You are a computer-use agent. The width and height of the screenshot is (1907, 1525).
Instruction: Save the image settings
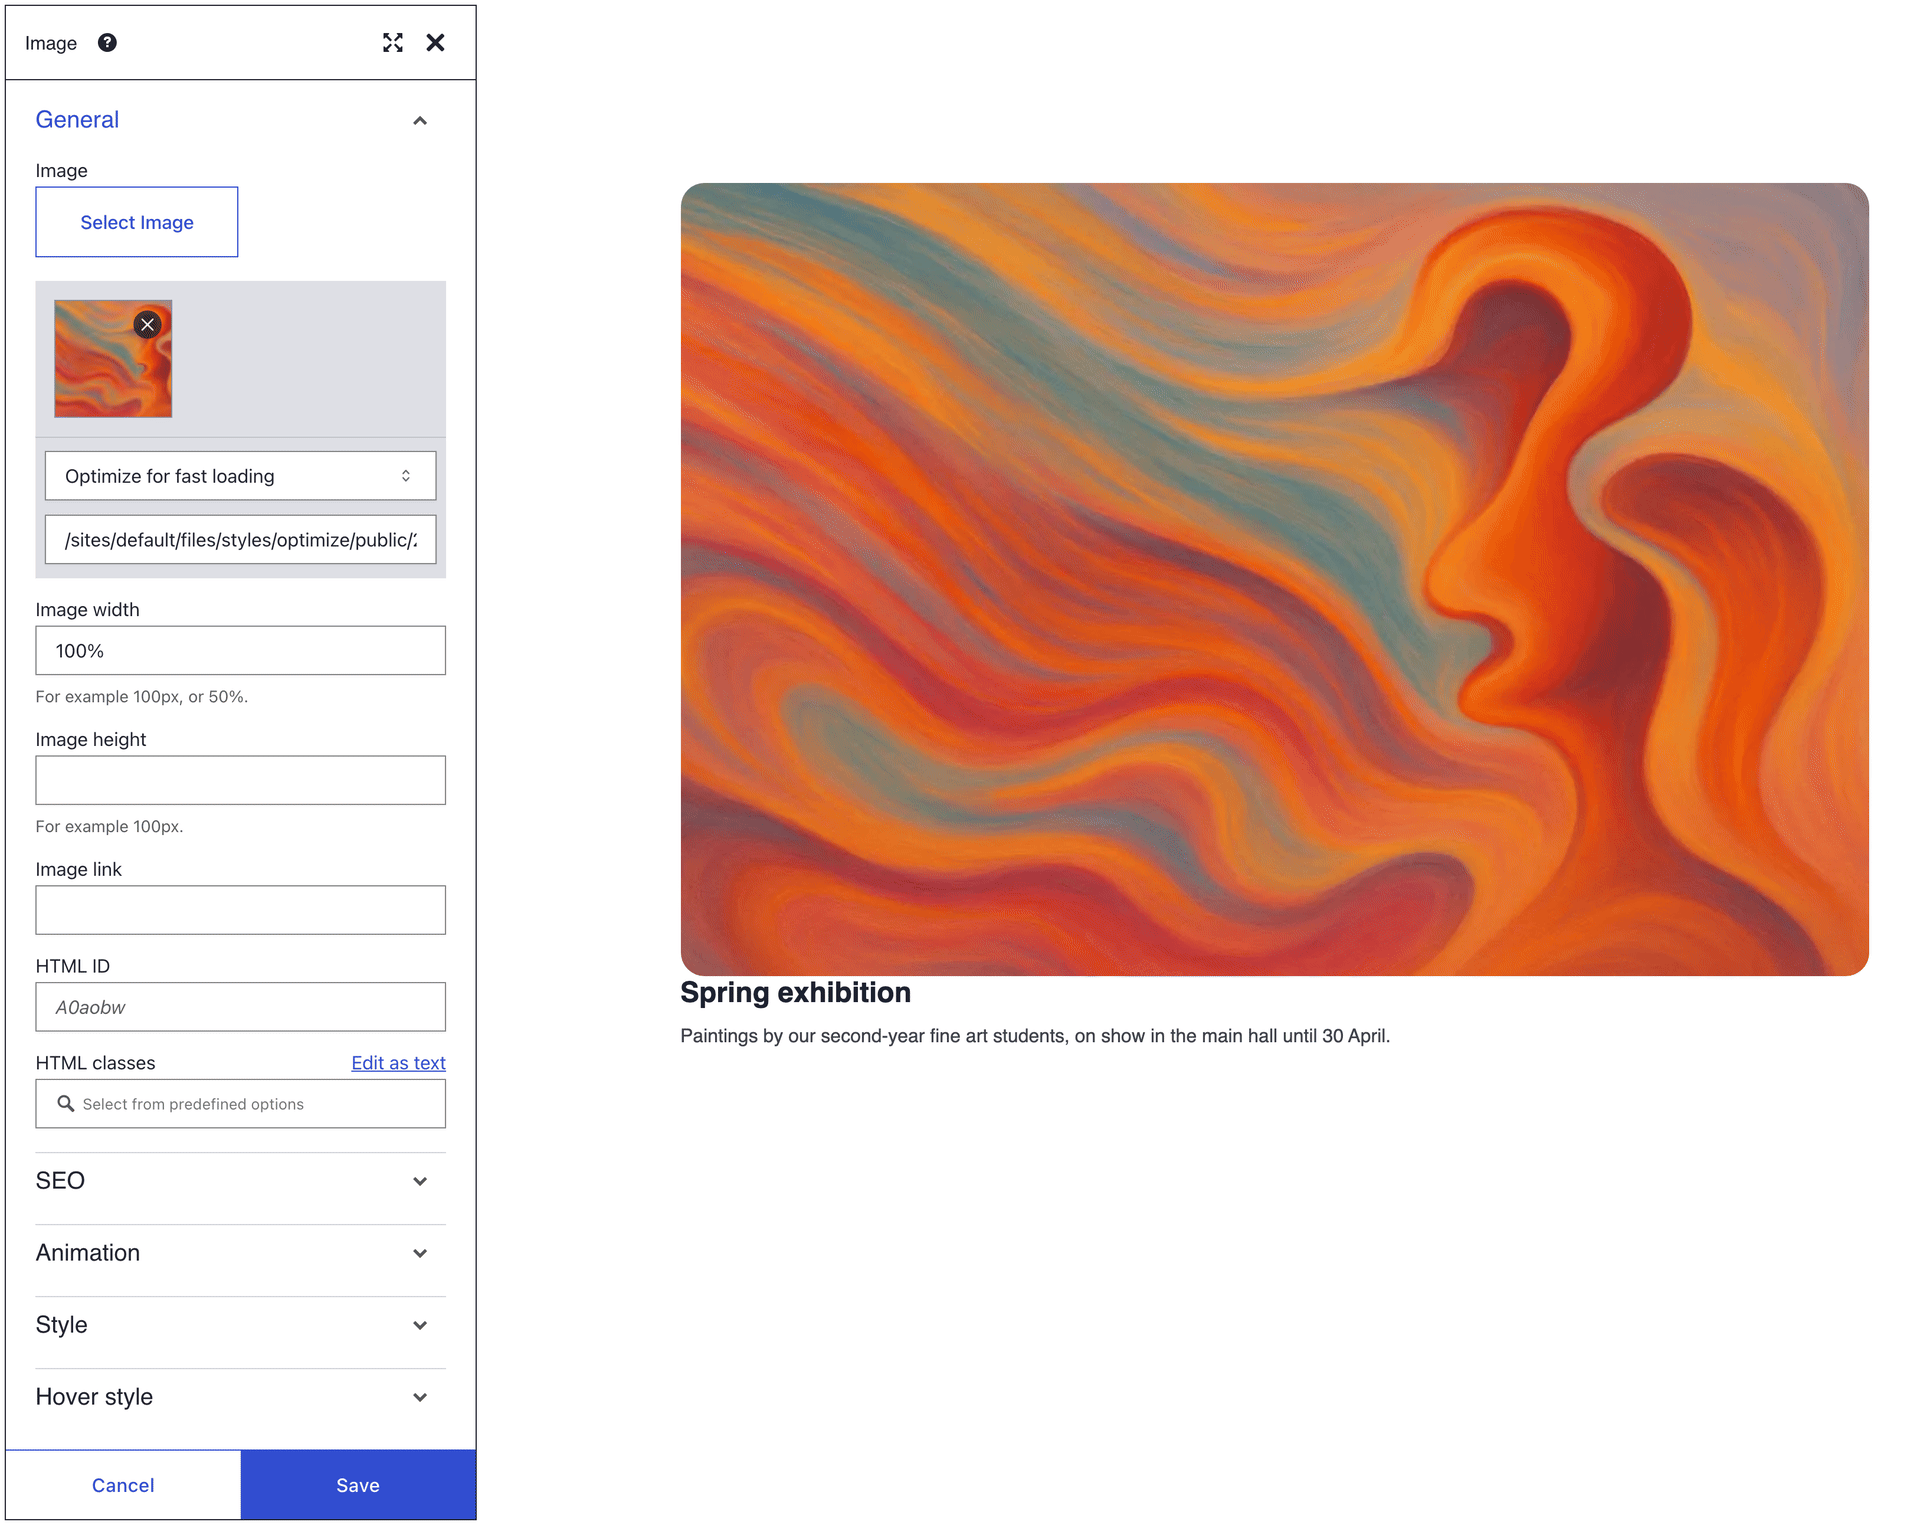point(358,1485)
